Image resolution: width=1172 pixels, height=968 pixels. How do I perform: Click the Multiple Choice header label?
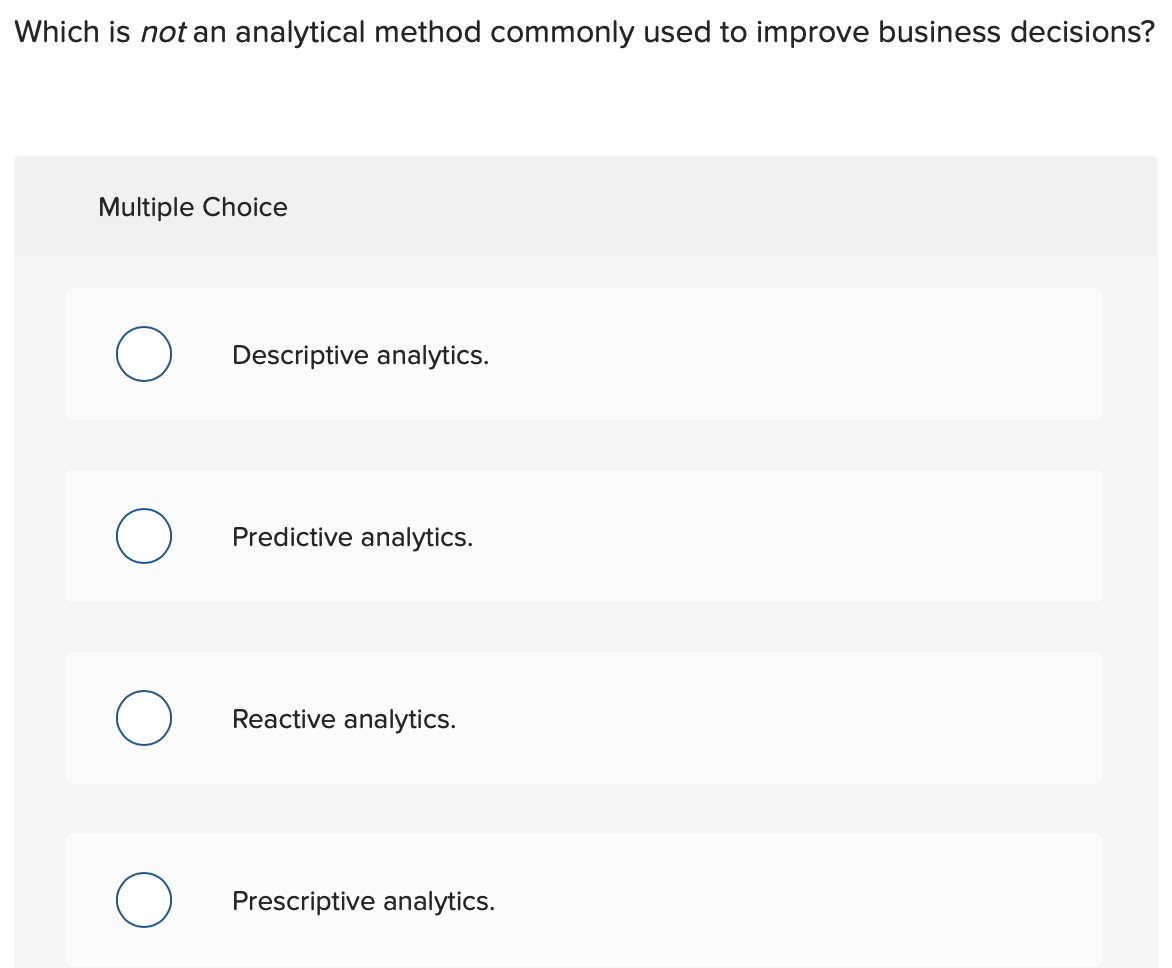tap(193, 207)
